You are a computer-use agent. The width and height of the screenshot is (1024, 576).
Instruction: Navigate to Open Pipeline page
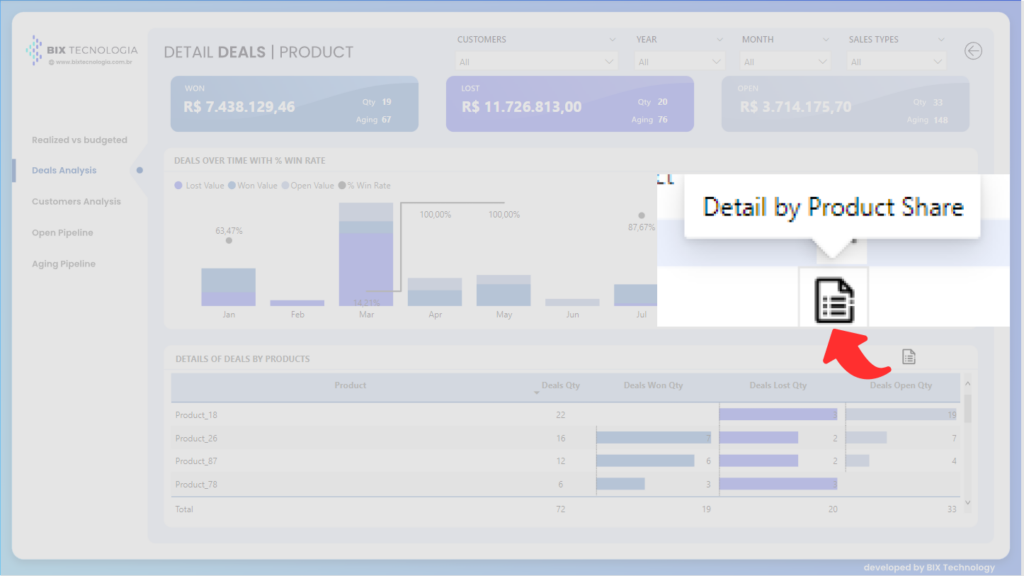(x=62, y=232)
